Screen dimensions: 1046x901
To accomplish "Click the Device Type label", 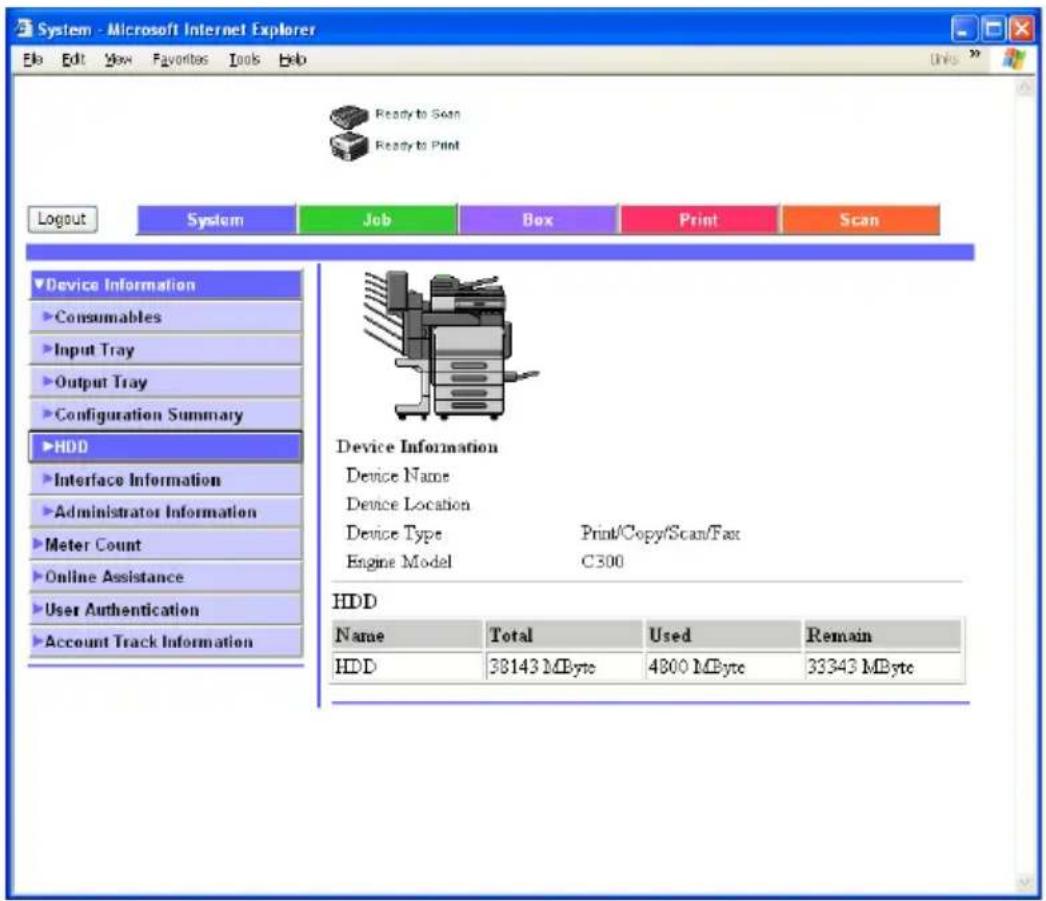I will click(x=394, y=534).
